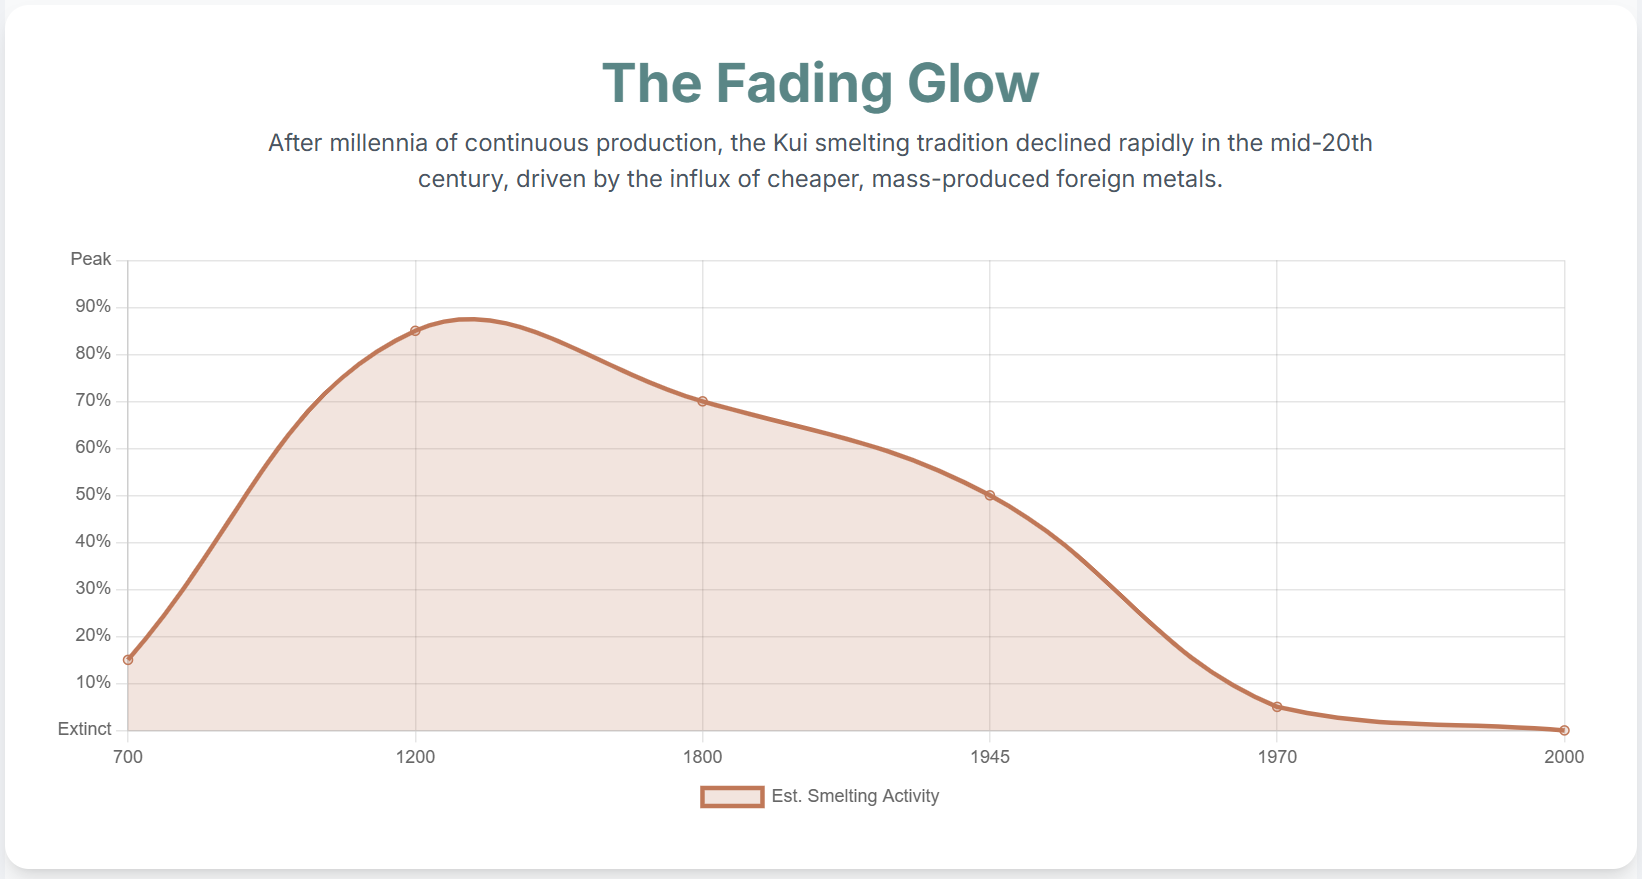
Task: Click the legend color box for Smelting Activity
Action: pyautogui.click(x=732, y=796)
